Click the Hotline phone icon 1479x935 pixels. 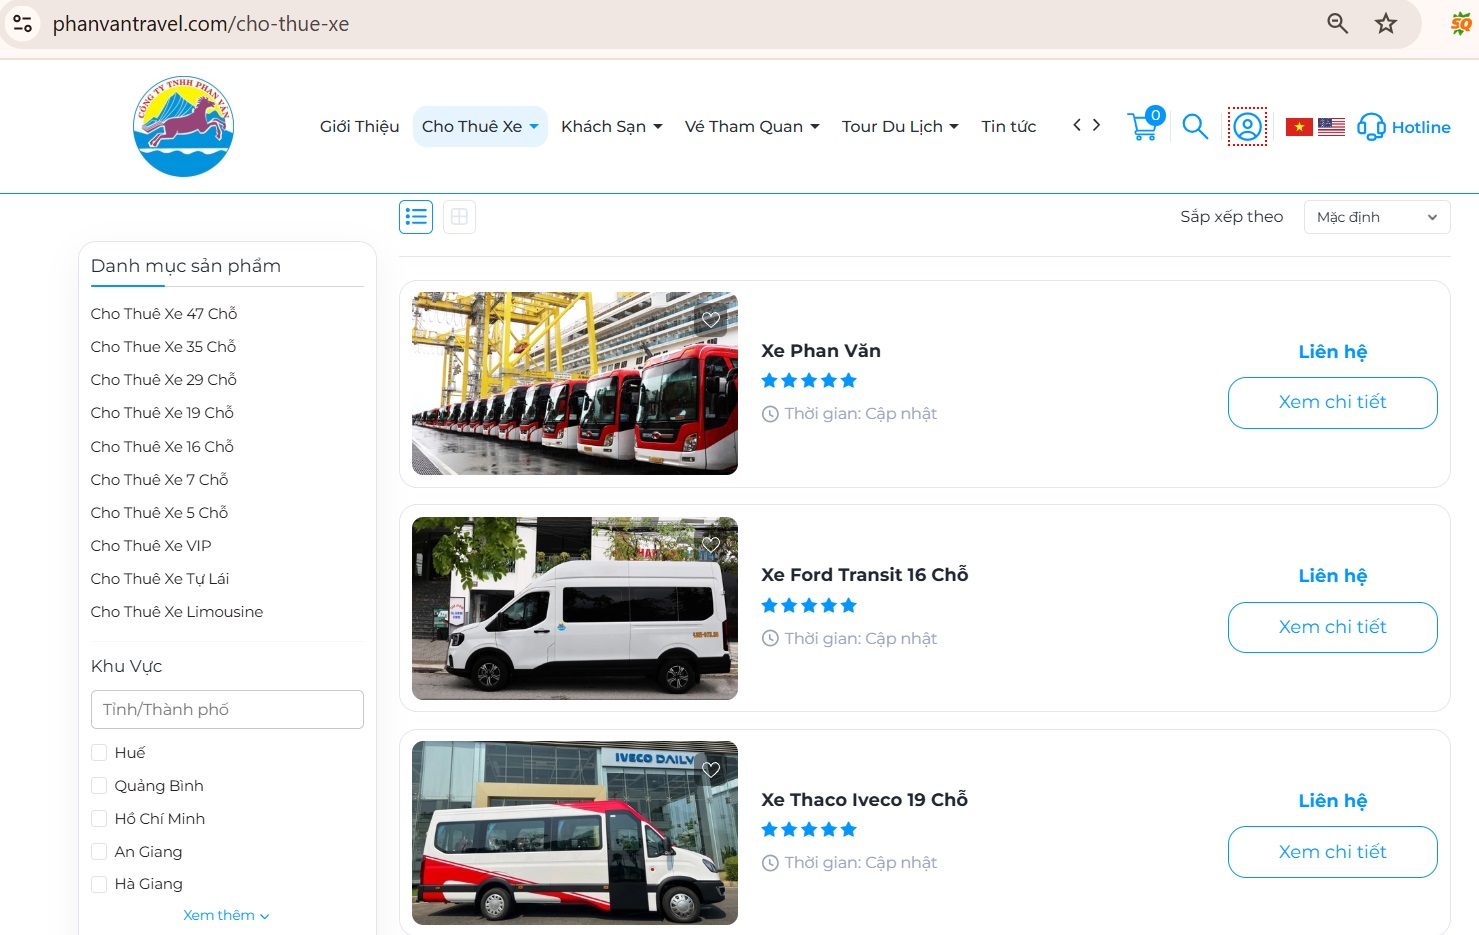(1372, 127)
